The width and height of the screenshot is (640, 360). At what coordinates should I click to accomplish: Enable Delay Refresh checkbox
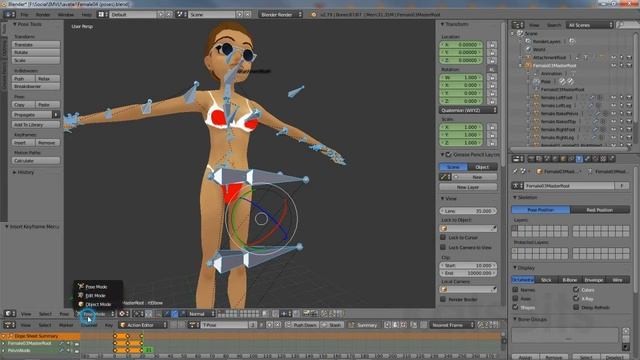point(576,307)
